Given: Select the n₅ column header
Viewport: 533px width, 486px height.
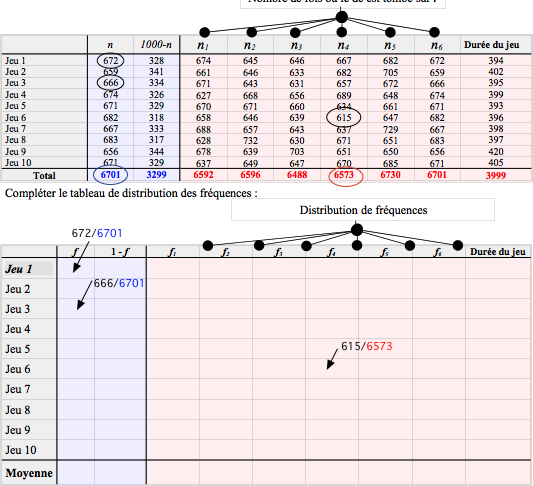Looking at the screenshot, I should 390,45.
